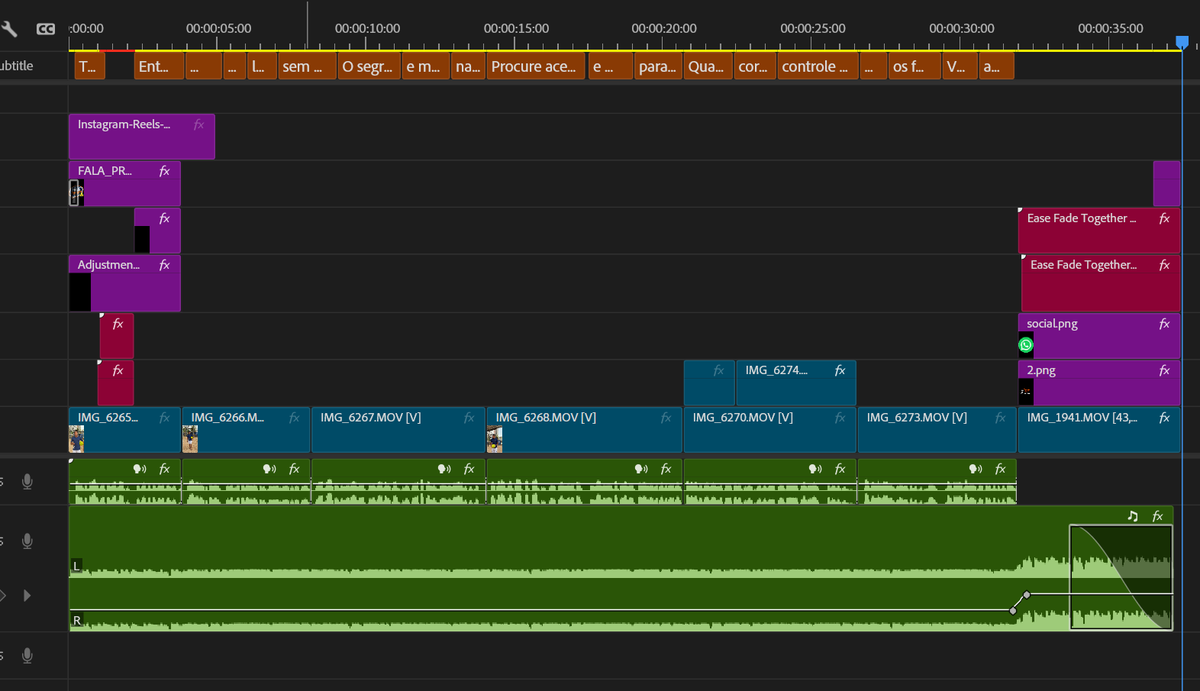1200x691 pixels.
Task: Click the time ruler at 00:00:20:00
Action: tap(664, 28)
